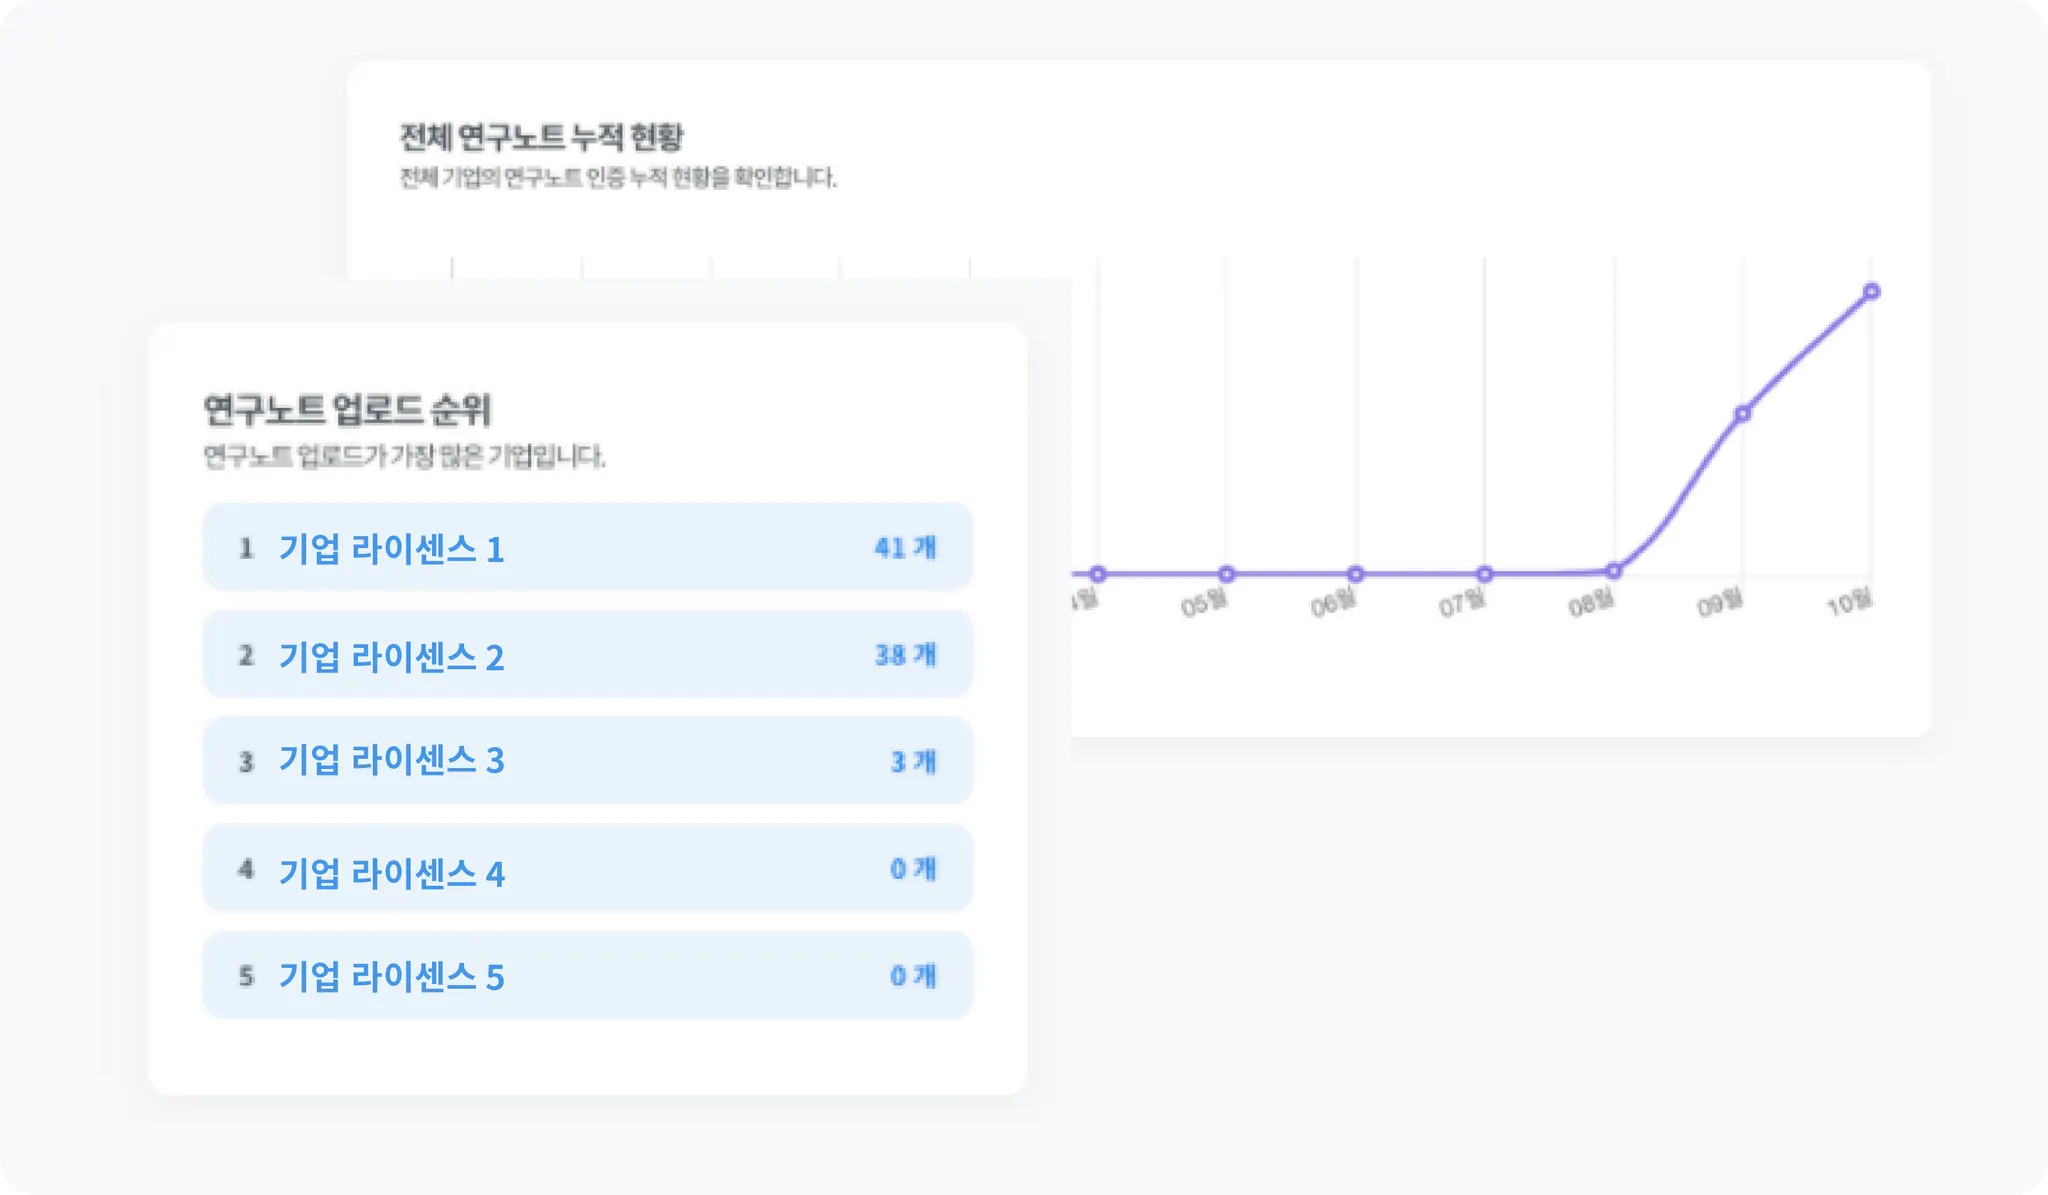This screenshot has width=2048, height=1195.
Task: Click the 07월 data point on chart
Action: (x=1485, y=574)
